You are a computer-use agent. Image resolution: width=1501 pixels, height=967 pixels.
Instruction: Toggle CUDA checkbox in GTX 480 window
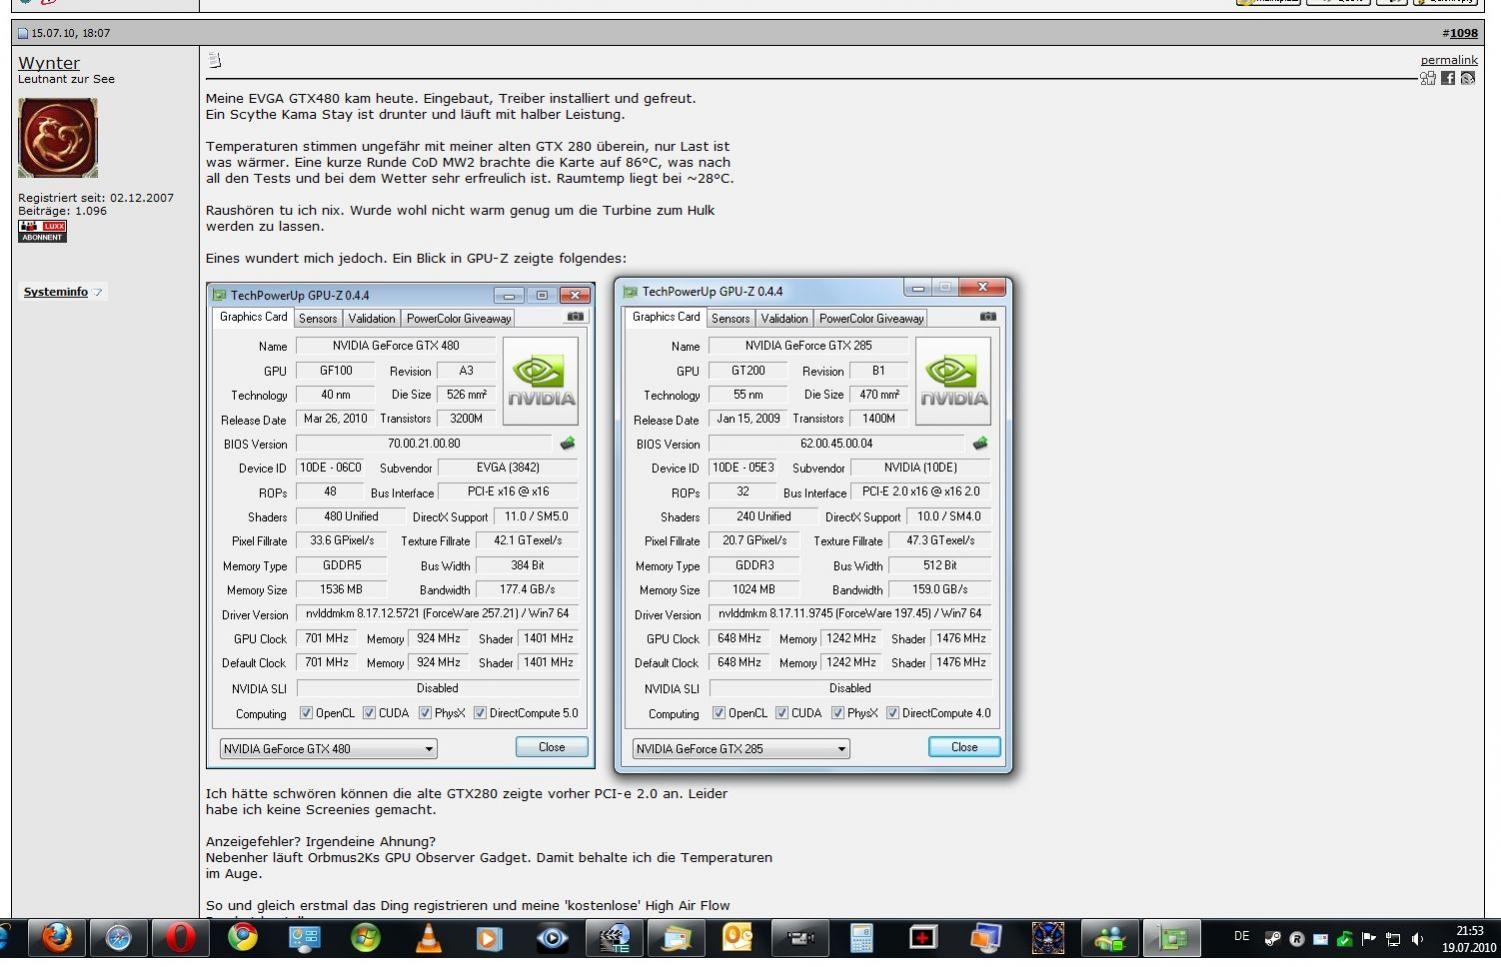(369, 713)
